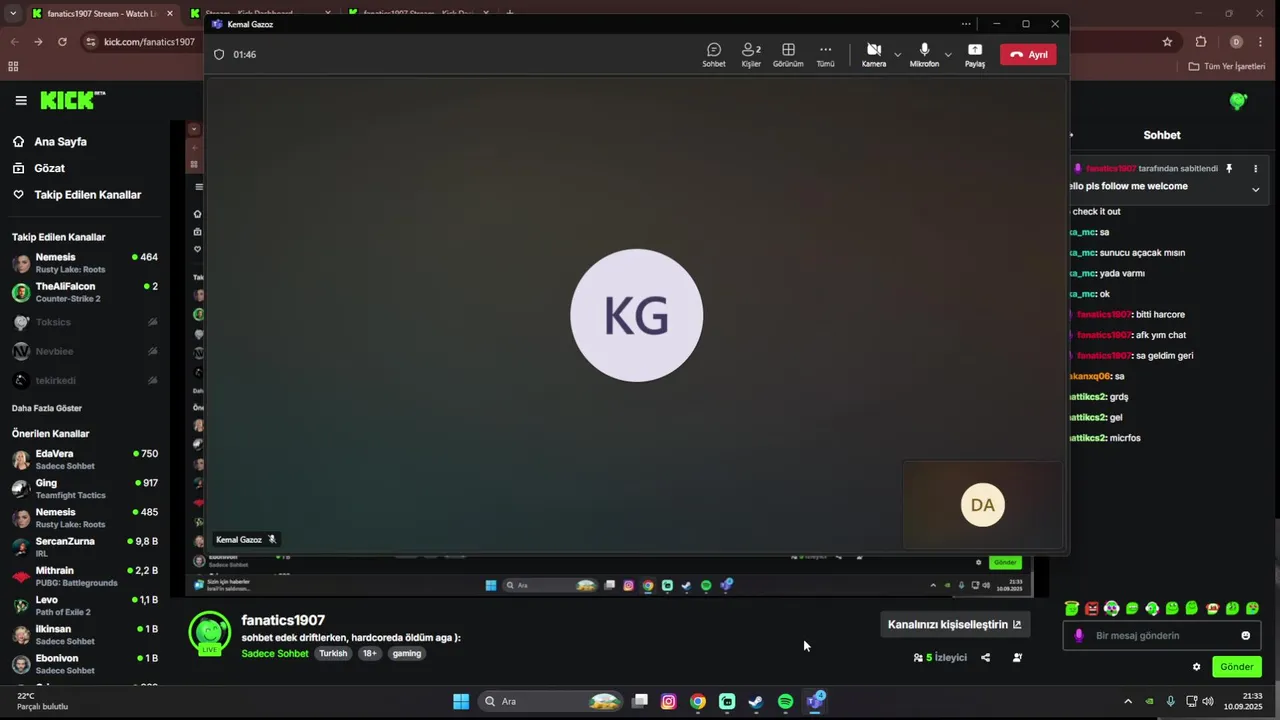Open Mithrain PUBG channel
The width and height of the screenshot is (1280, 720).
(85, 576)
